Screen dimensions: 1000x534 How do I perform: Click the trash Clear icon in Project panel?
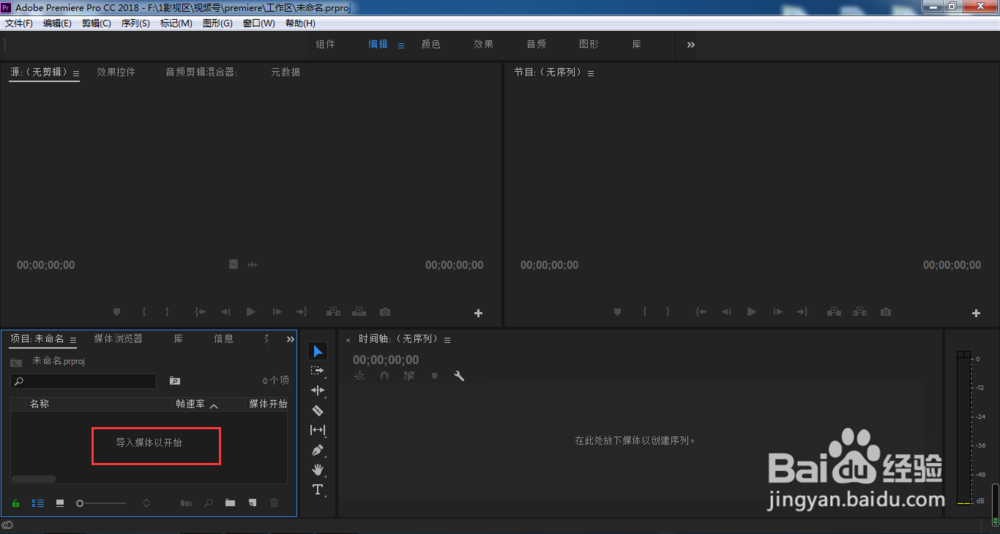(x=274, y=503)
